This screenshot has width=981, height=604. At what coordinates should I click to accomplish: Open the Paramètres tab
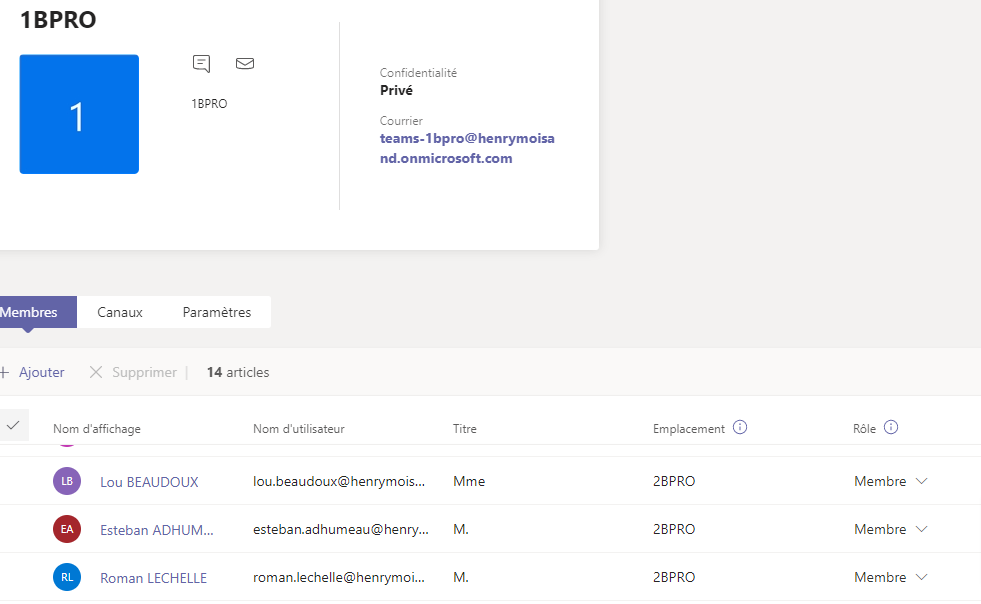pos(216,312)
